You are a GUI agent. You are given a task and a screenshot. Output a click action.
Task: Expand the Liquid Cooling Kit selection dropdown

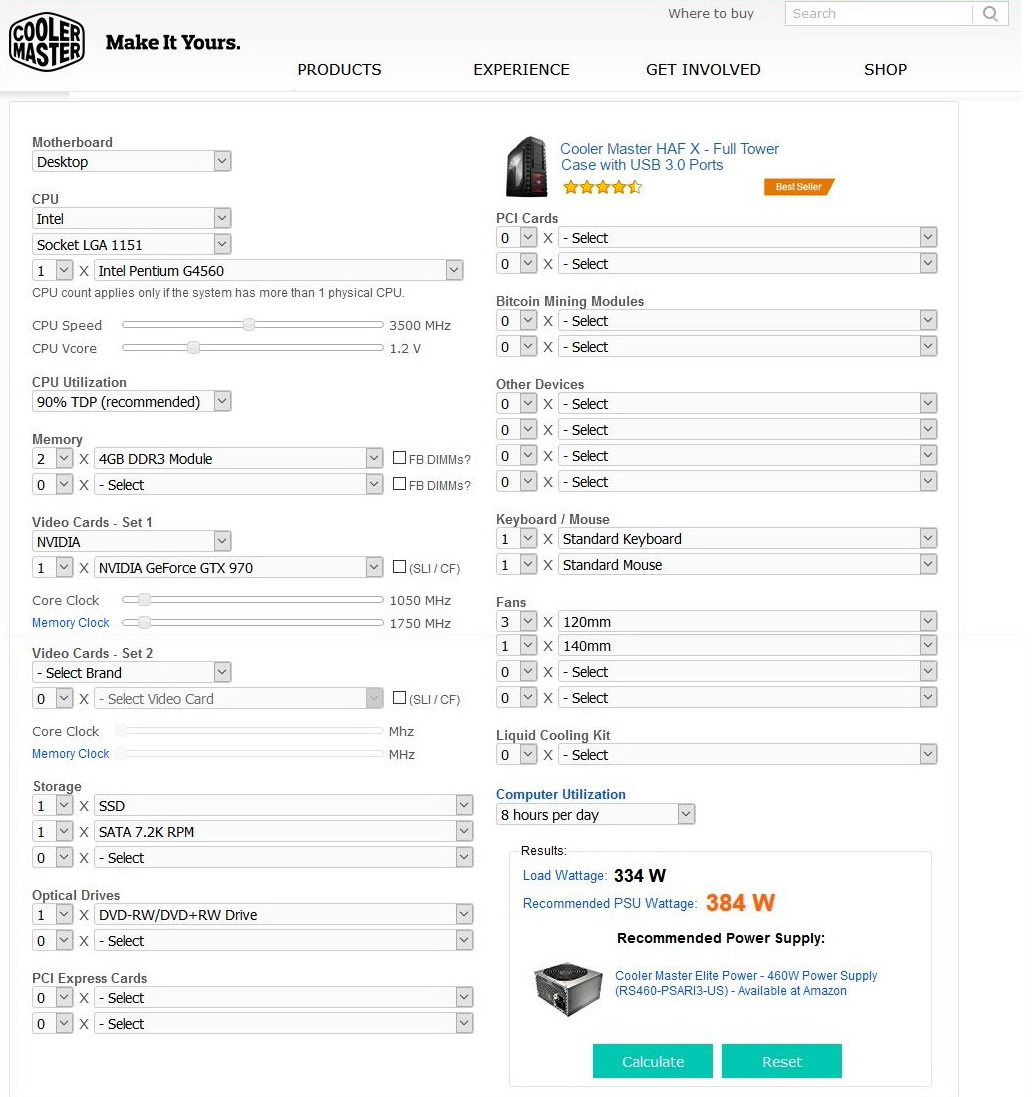click(x=747, y=754)
